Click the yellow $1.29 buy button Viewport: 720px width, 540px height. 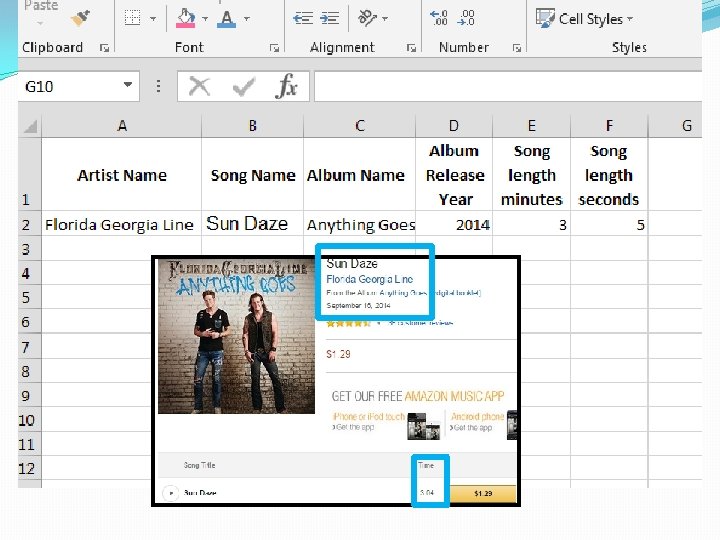[x=483, y=493]
